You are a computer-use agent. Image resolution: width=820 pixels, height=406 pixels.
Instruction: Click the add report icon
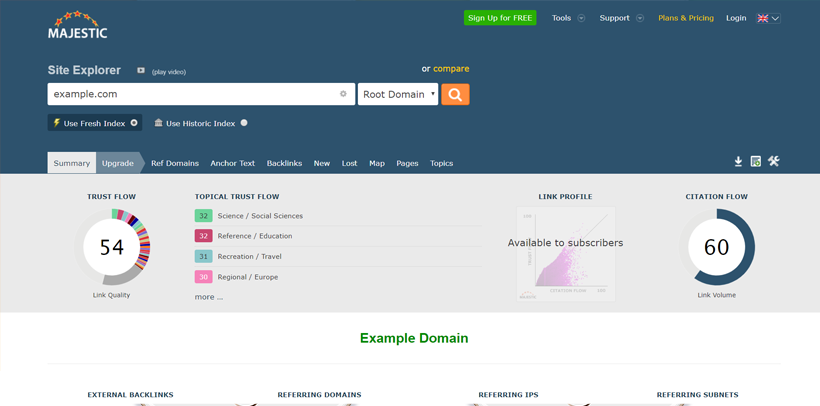coord(756,161)
